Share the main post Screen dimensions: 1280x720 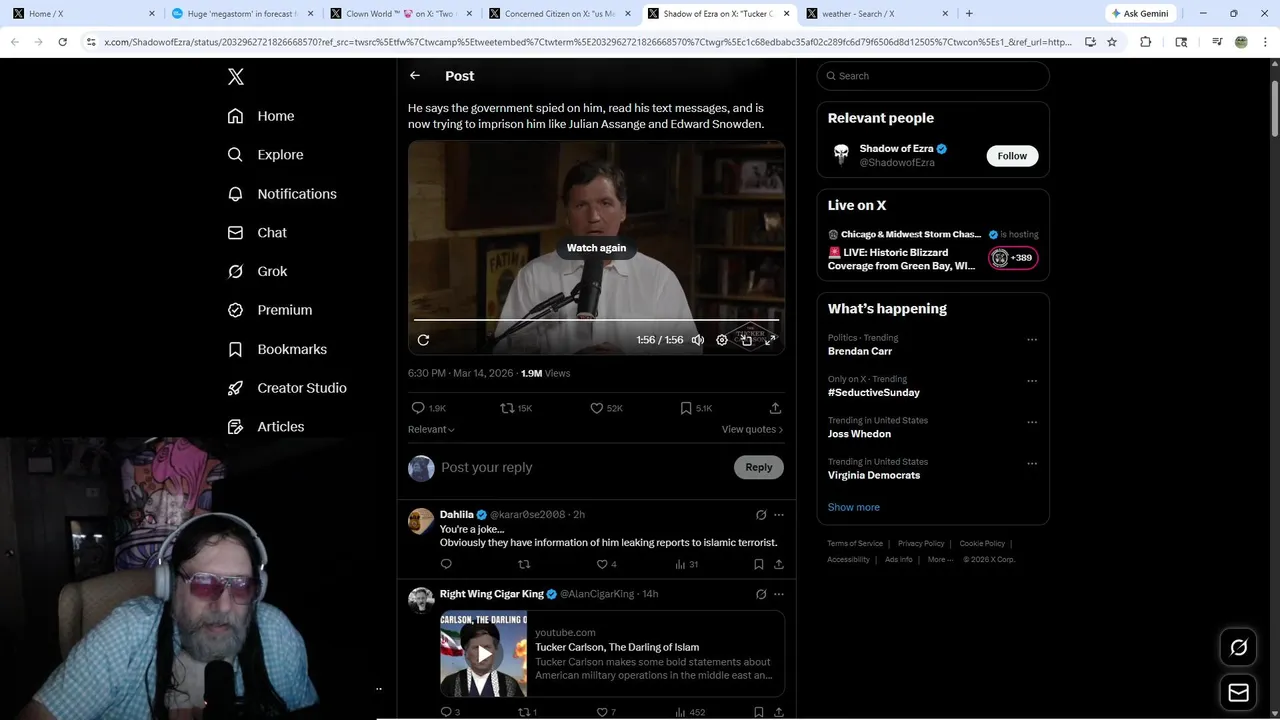pyautogui.click(x=775, y=408)
